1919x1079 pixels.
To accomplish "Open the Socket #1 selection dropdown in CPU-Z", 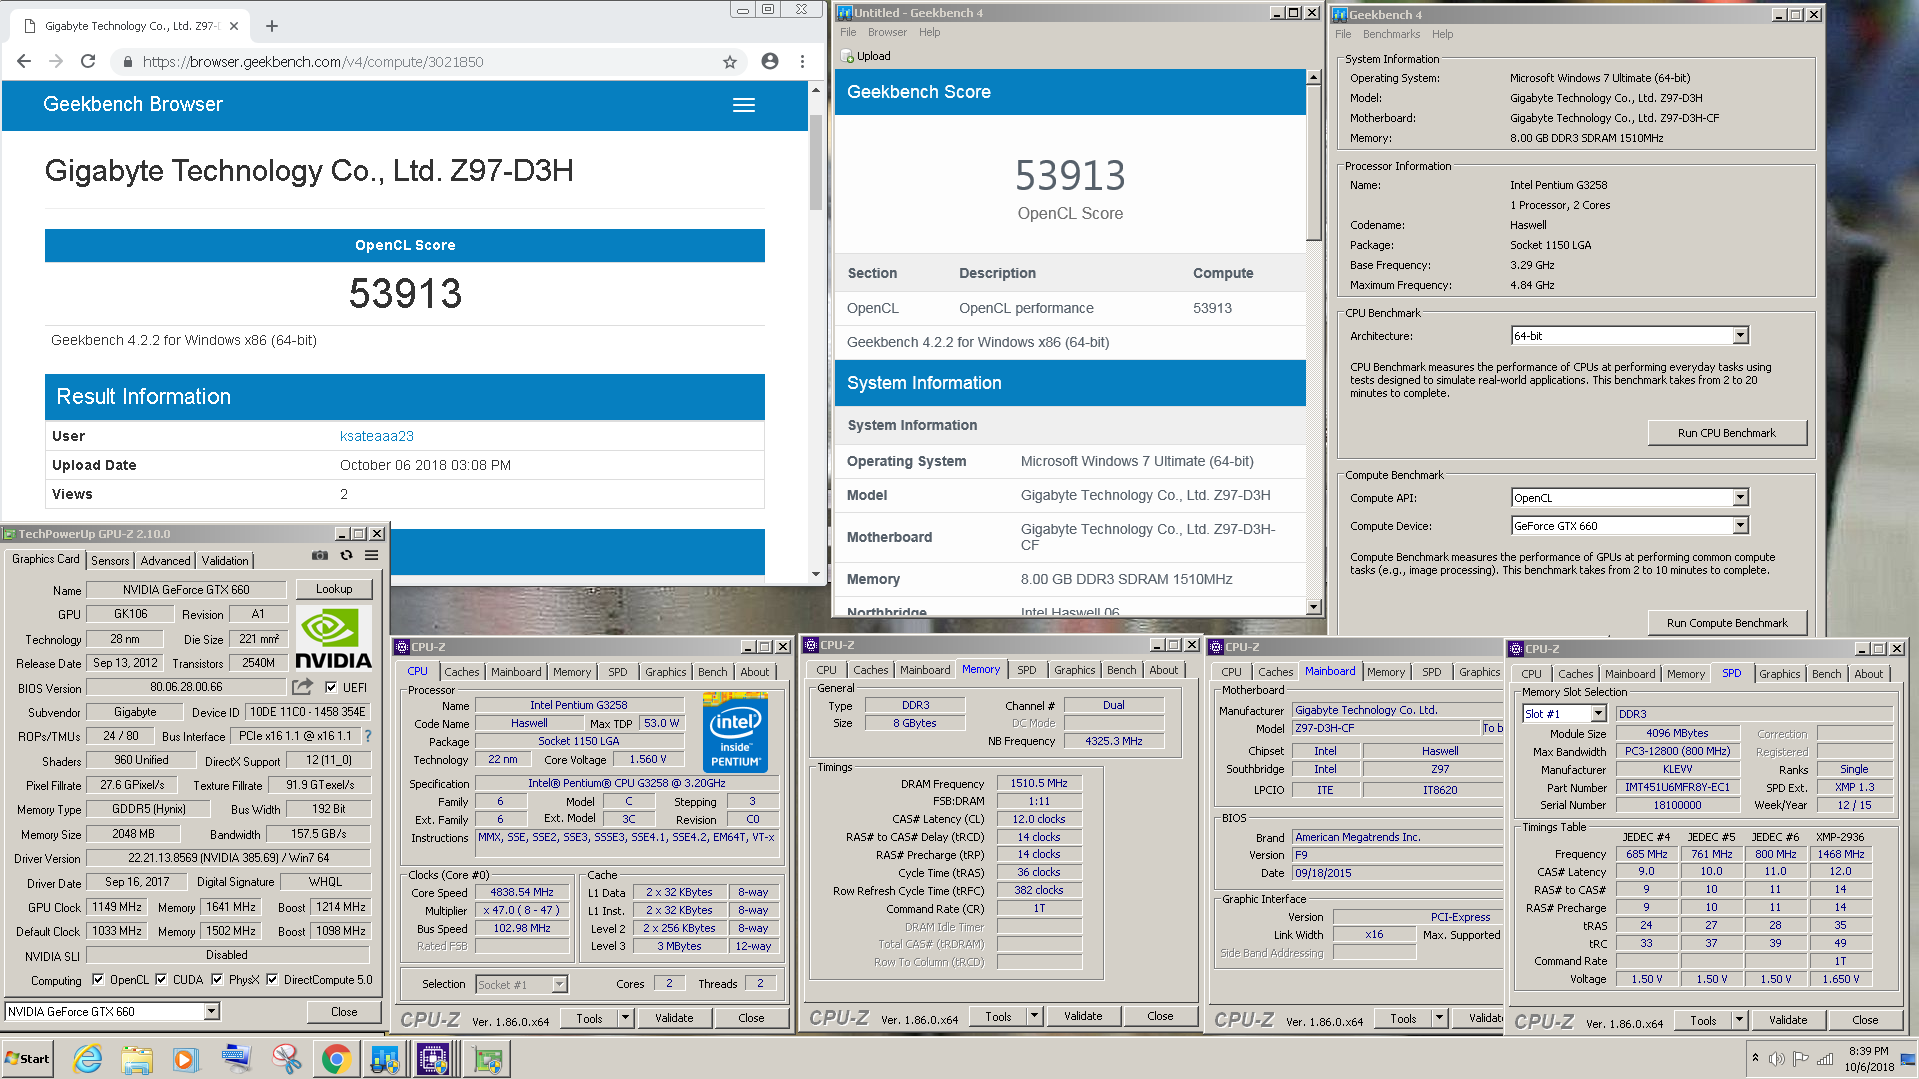I will pyautogui.click(x=560, y=985).
